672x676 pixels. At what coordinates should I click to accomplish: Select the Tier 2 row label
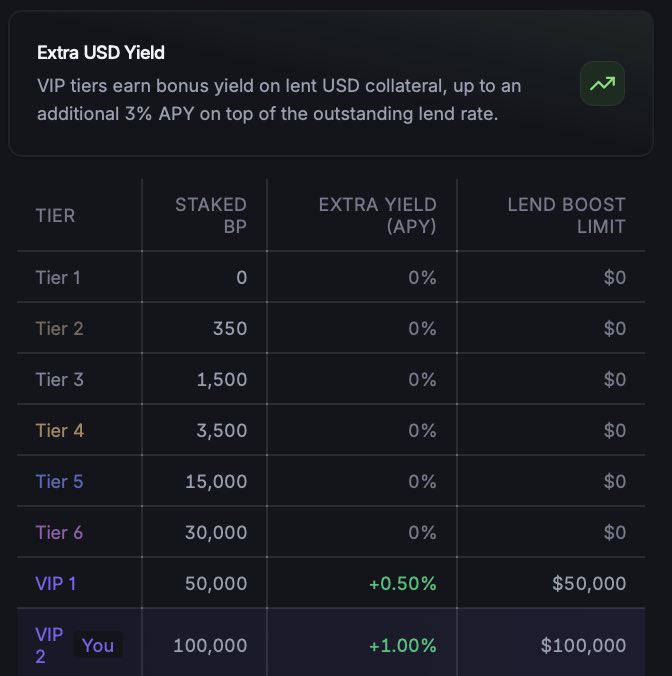click(x=59, y=328)
